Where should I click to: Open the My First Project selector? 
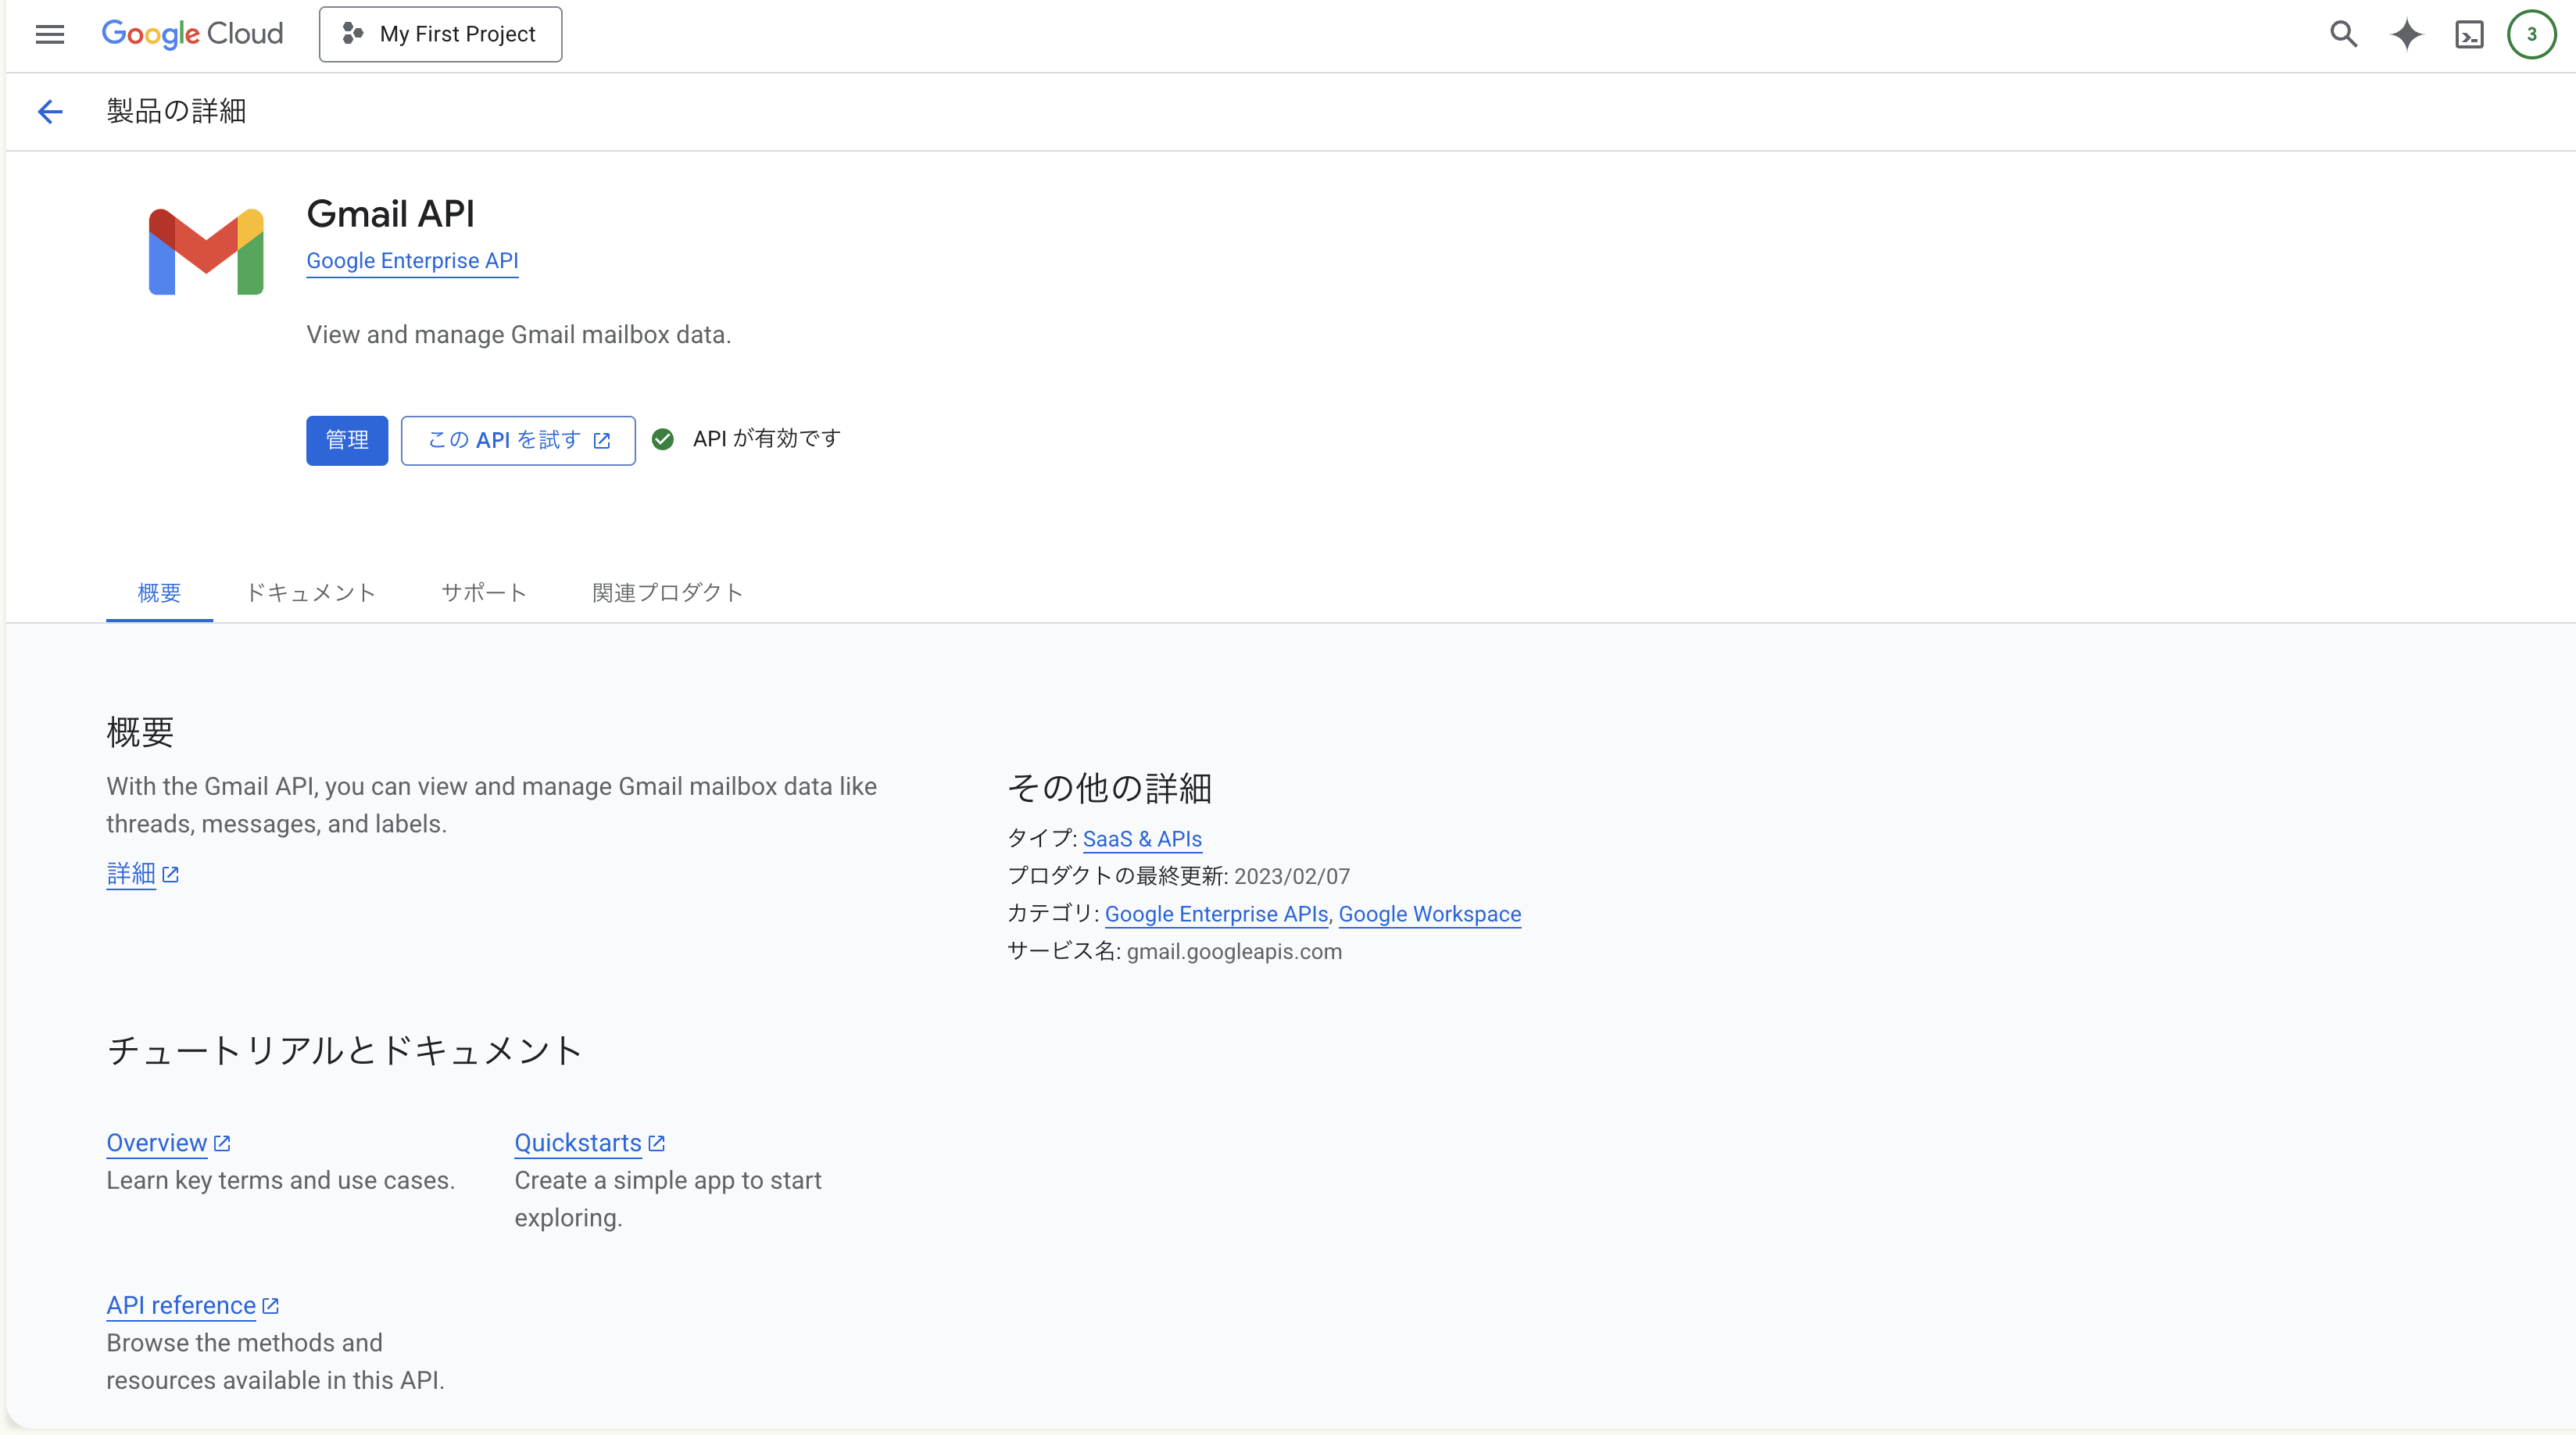click(x=440, y=34)
